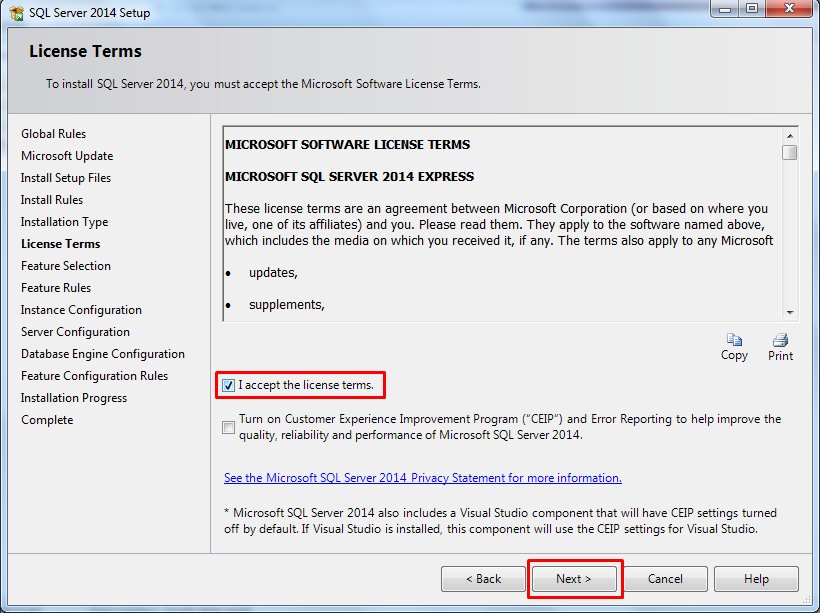
Task: Select Database Engine Configuration step
Action: (103, 354)
